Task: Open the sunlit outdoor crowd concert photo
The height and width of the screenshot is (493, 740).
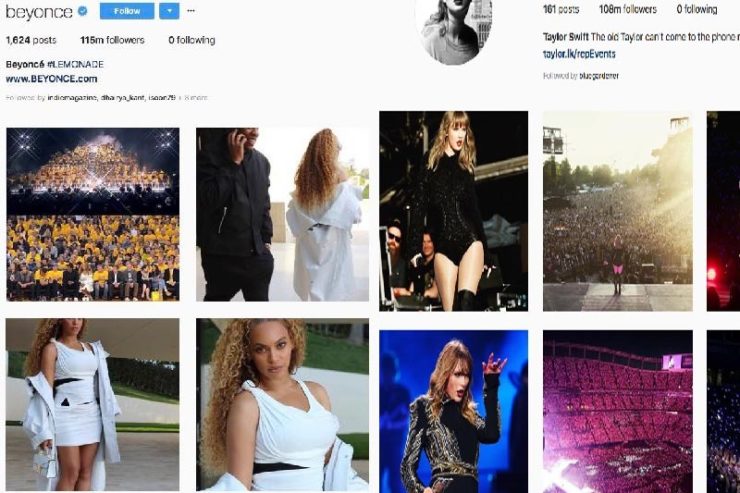Action: click(618, 211)
